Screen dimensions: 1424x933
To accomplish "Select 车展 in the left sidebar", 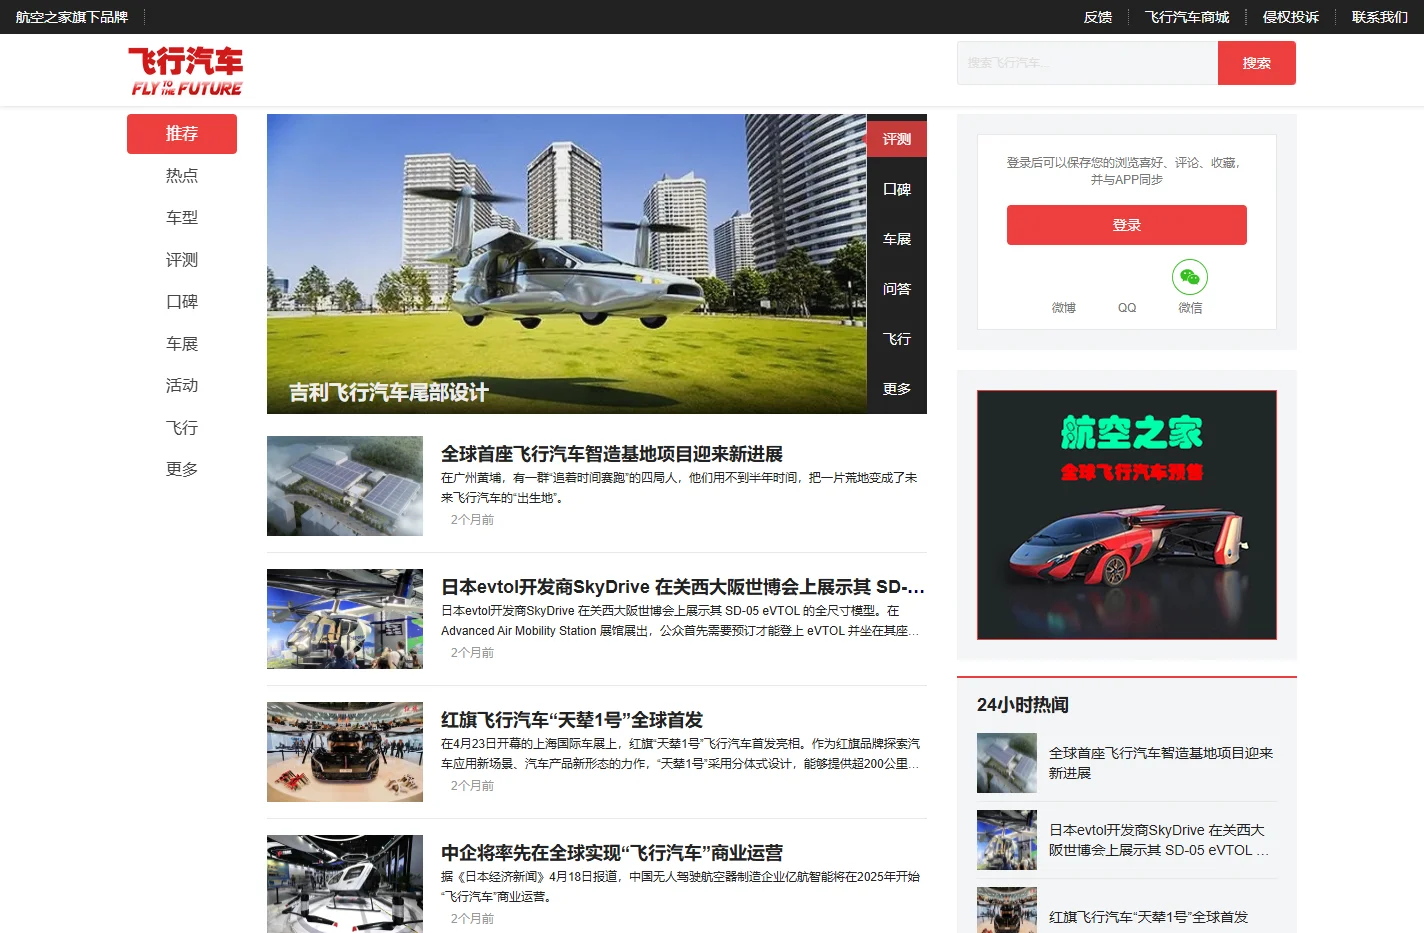I will click(x=182, y=344).
